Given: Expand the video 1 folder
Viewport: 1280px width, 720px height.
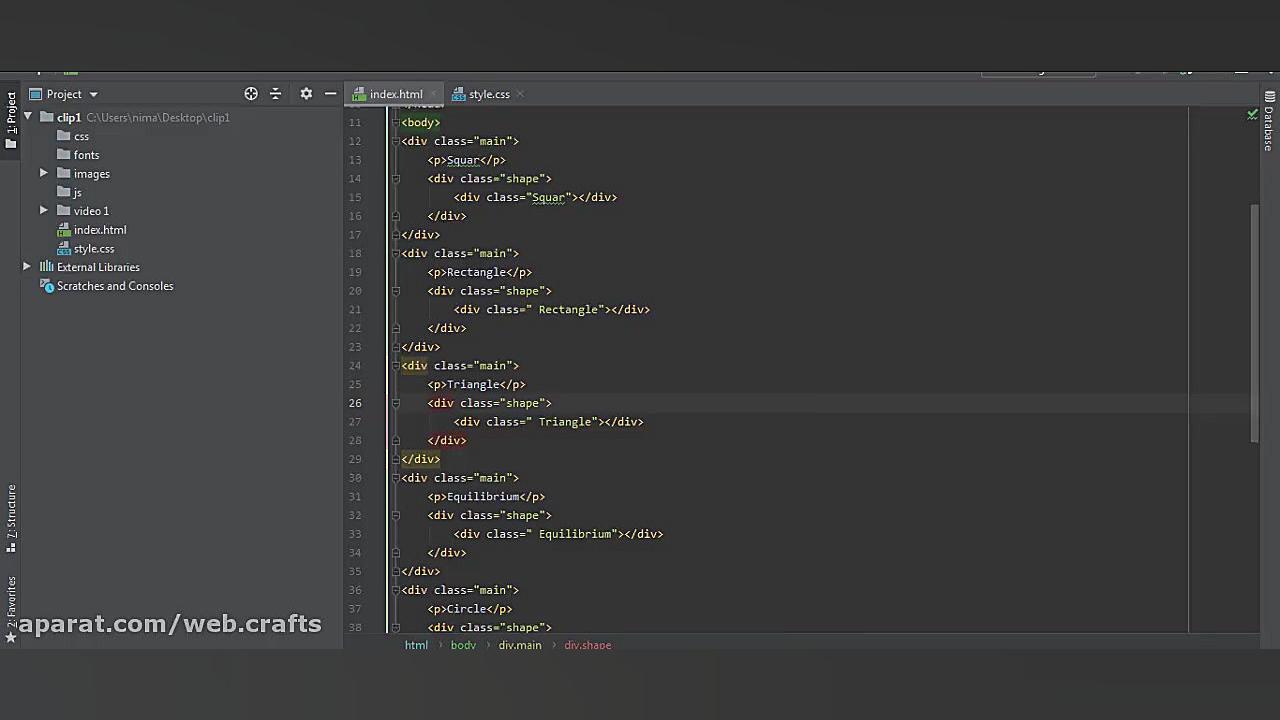Looking at the screenshot, I should [44, 211].
